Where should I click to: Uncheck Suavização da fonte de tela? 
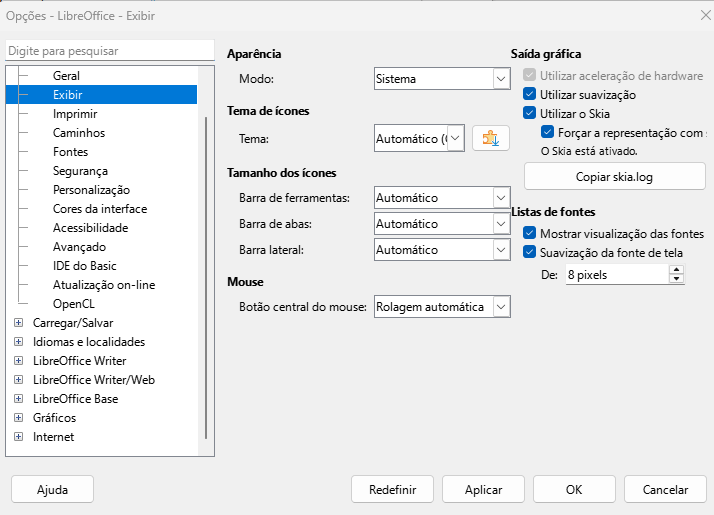(529, 252)
